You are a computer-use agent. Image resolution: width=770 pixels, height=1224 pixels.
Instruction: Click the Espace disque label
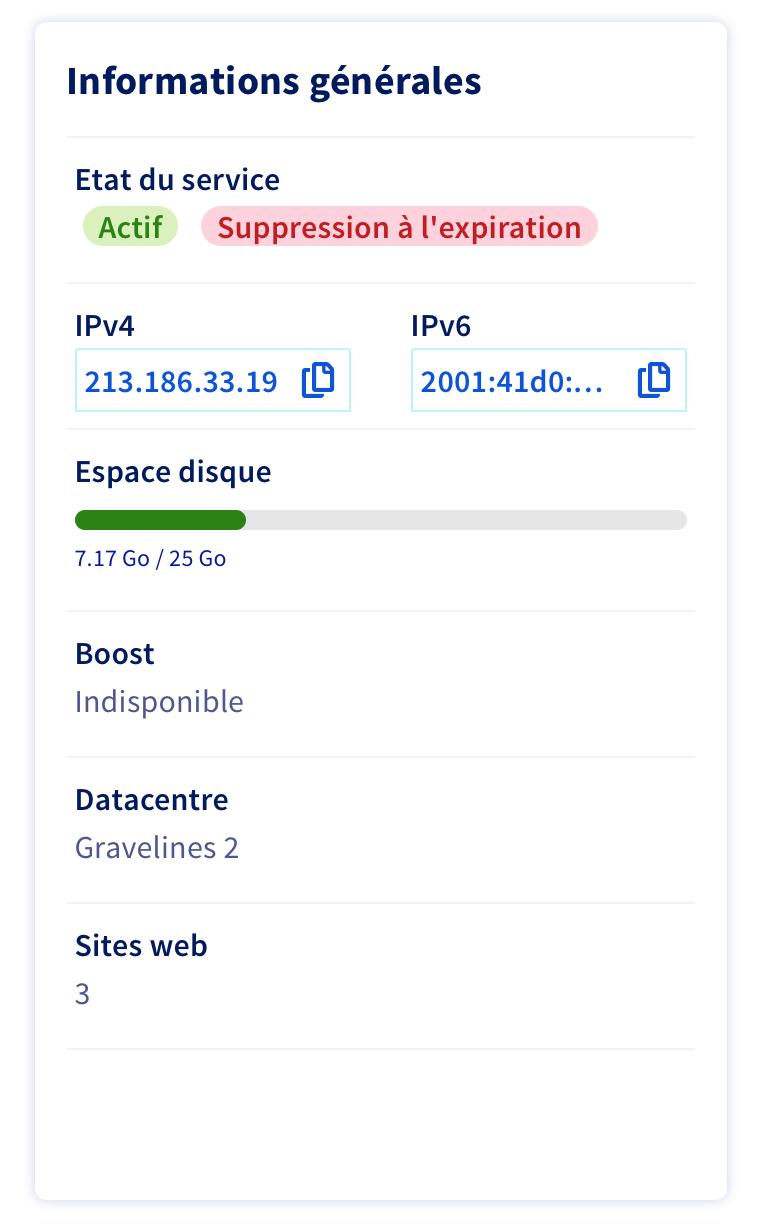coord(173,471)
